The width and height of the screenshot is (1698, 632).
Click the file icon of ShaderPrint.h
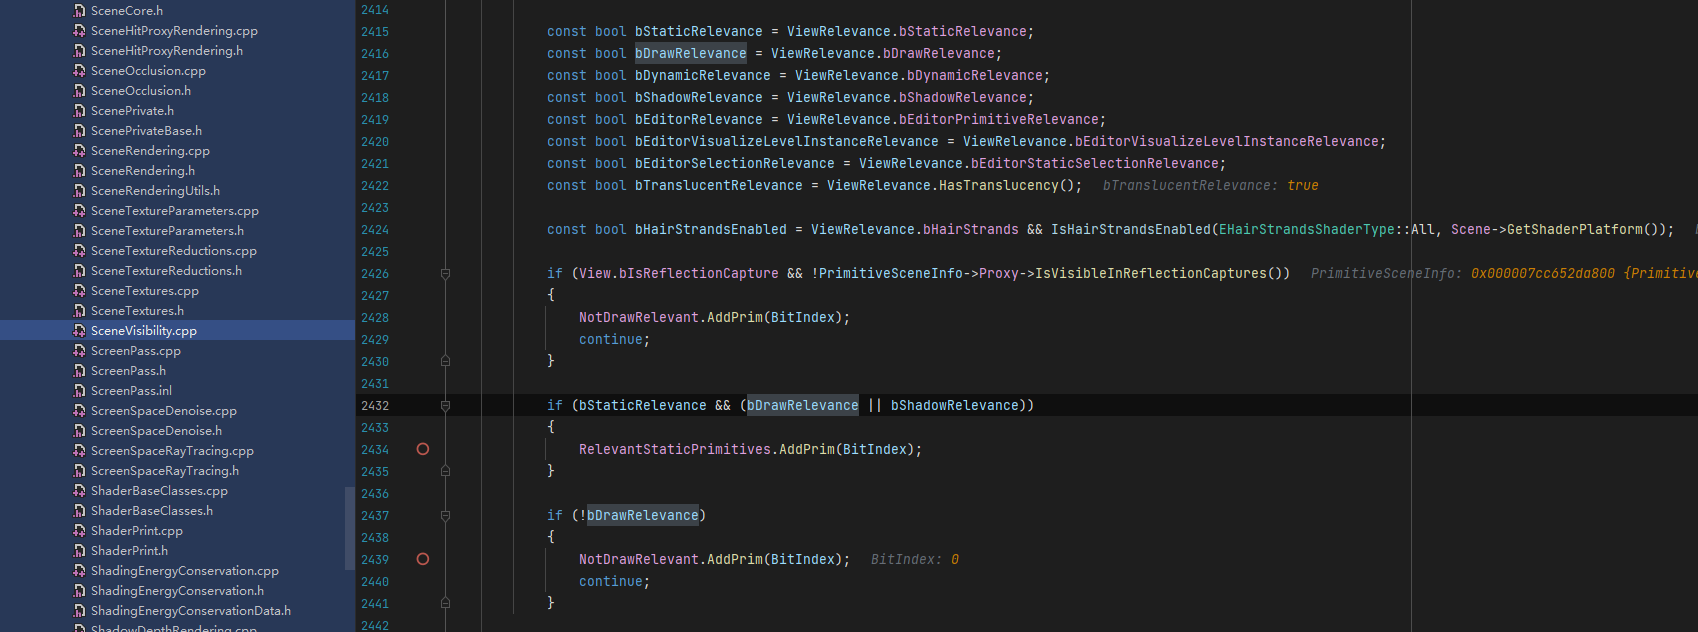[79, 551]
